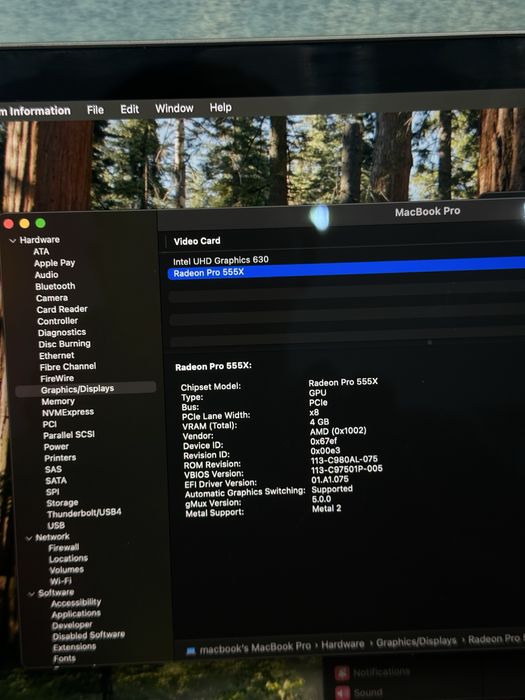Select Memory in the sidebar

[58, 401]
